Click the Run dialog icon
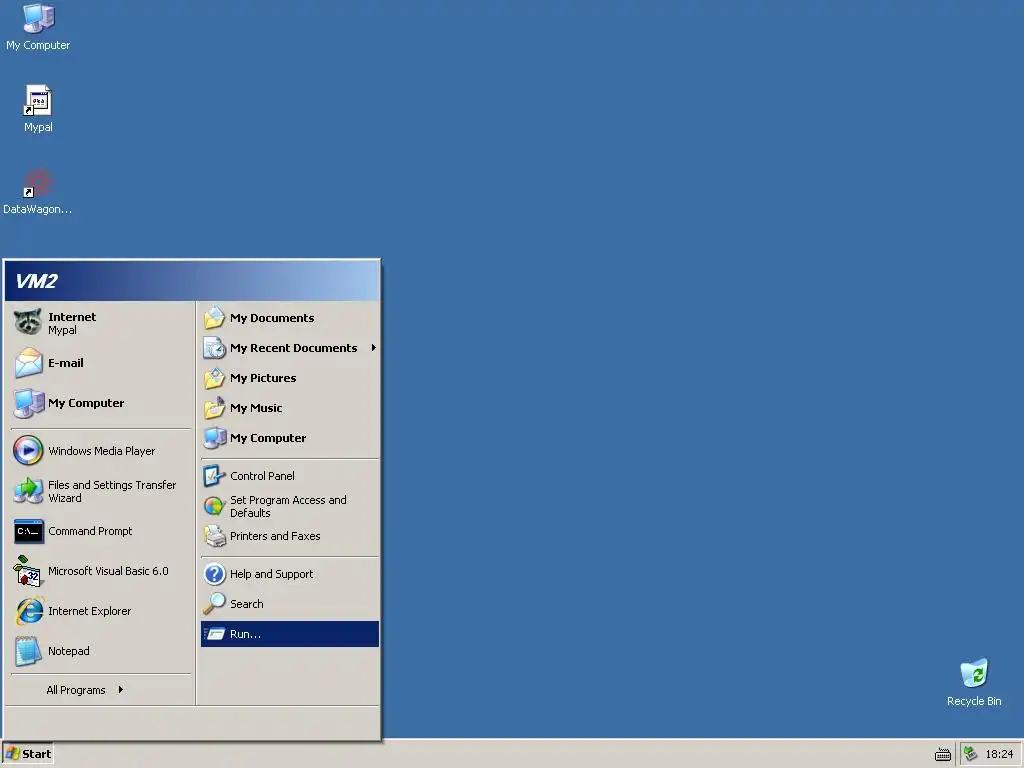Viewport: 1024px width, 768px height. [x=214, y=634]
